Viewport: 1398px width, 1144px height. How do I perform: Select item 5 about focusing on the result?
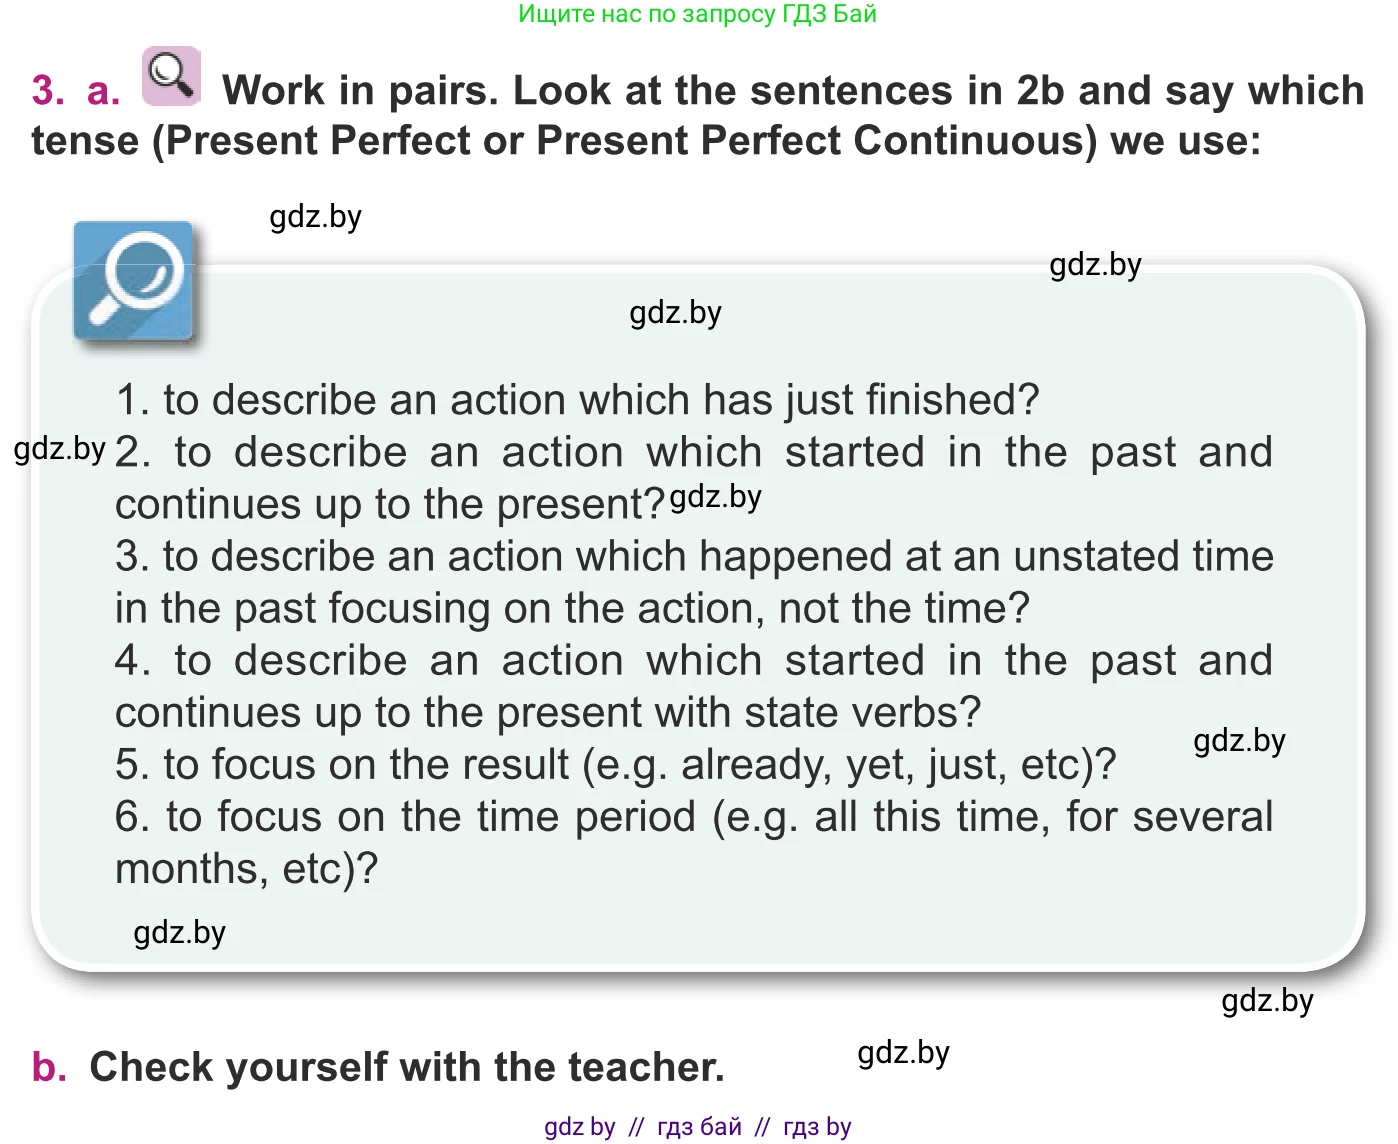click(x=615, y=765)
